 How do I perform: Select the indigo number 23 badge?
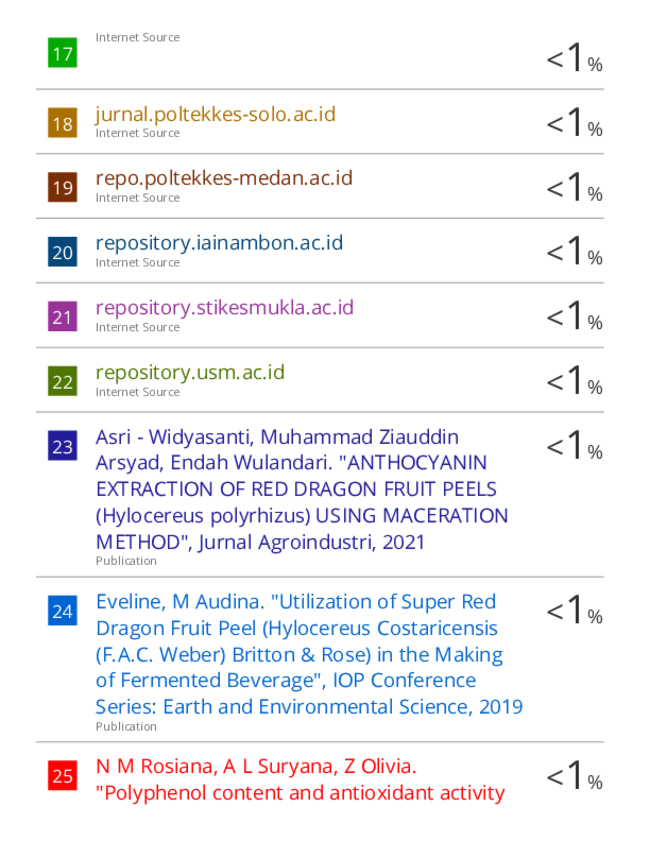(62, 446)
